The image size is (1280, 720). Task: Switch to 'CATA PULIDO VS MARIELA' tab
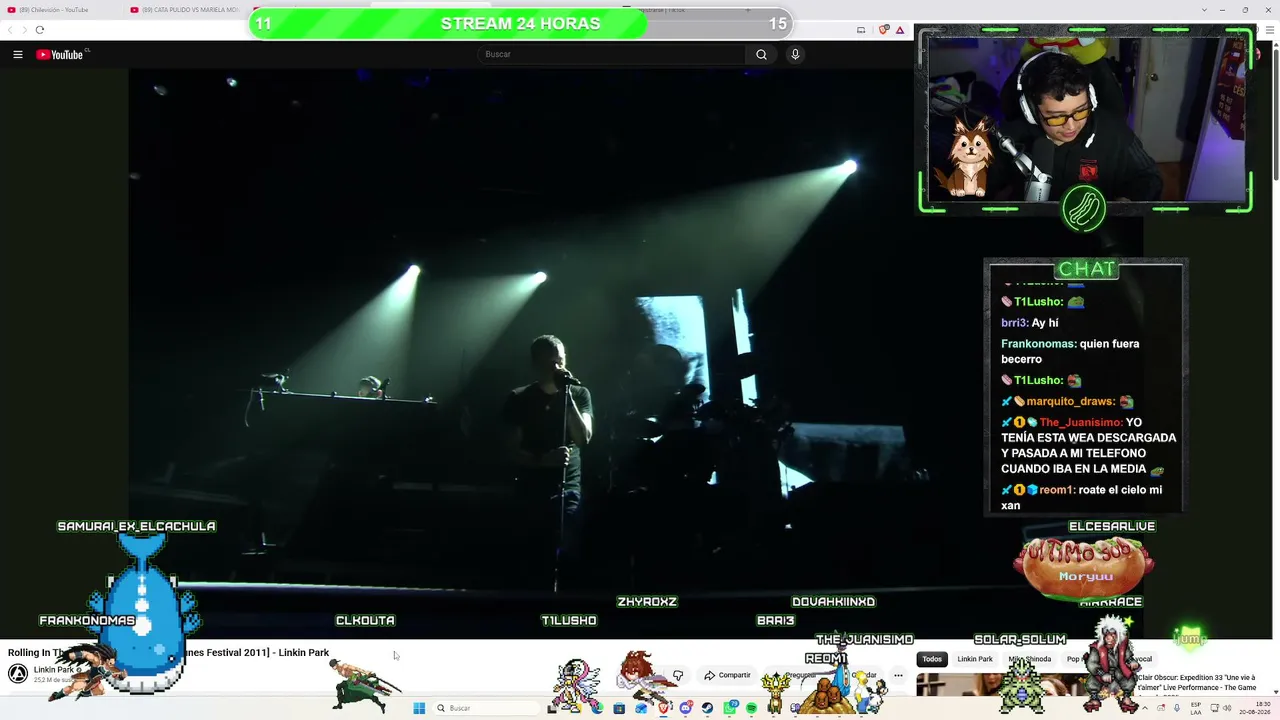tap(185, 10)
